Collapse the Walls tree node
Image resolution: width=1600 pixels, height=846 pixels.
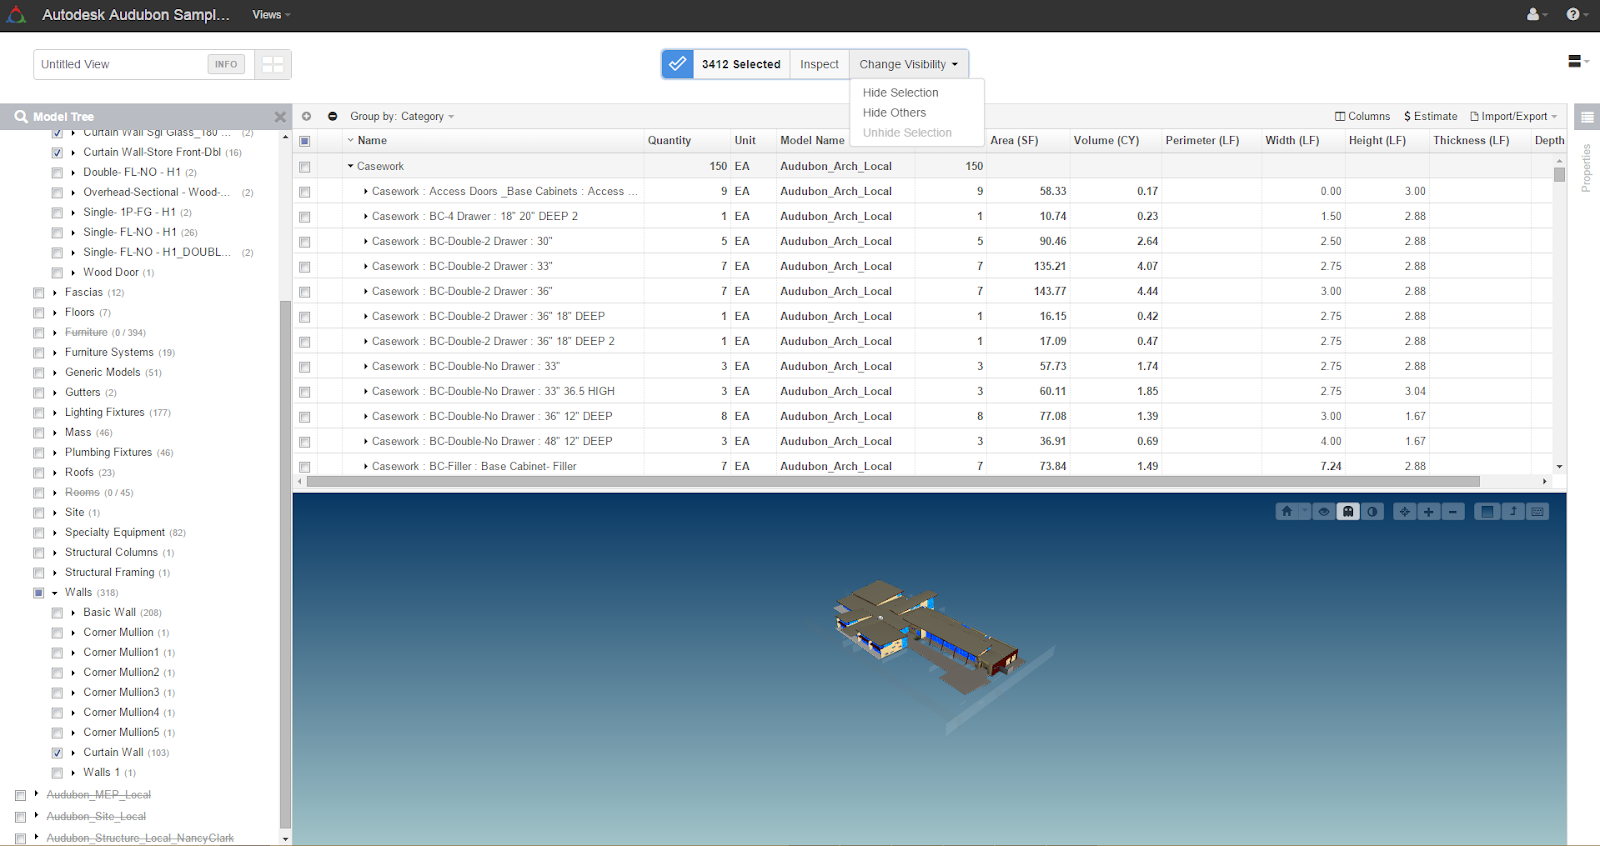(54, 593)
